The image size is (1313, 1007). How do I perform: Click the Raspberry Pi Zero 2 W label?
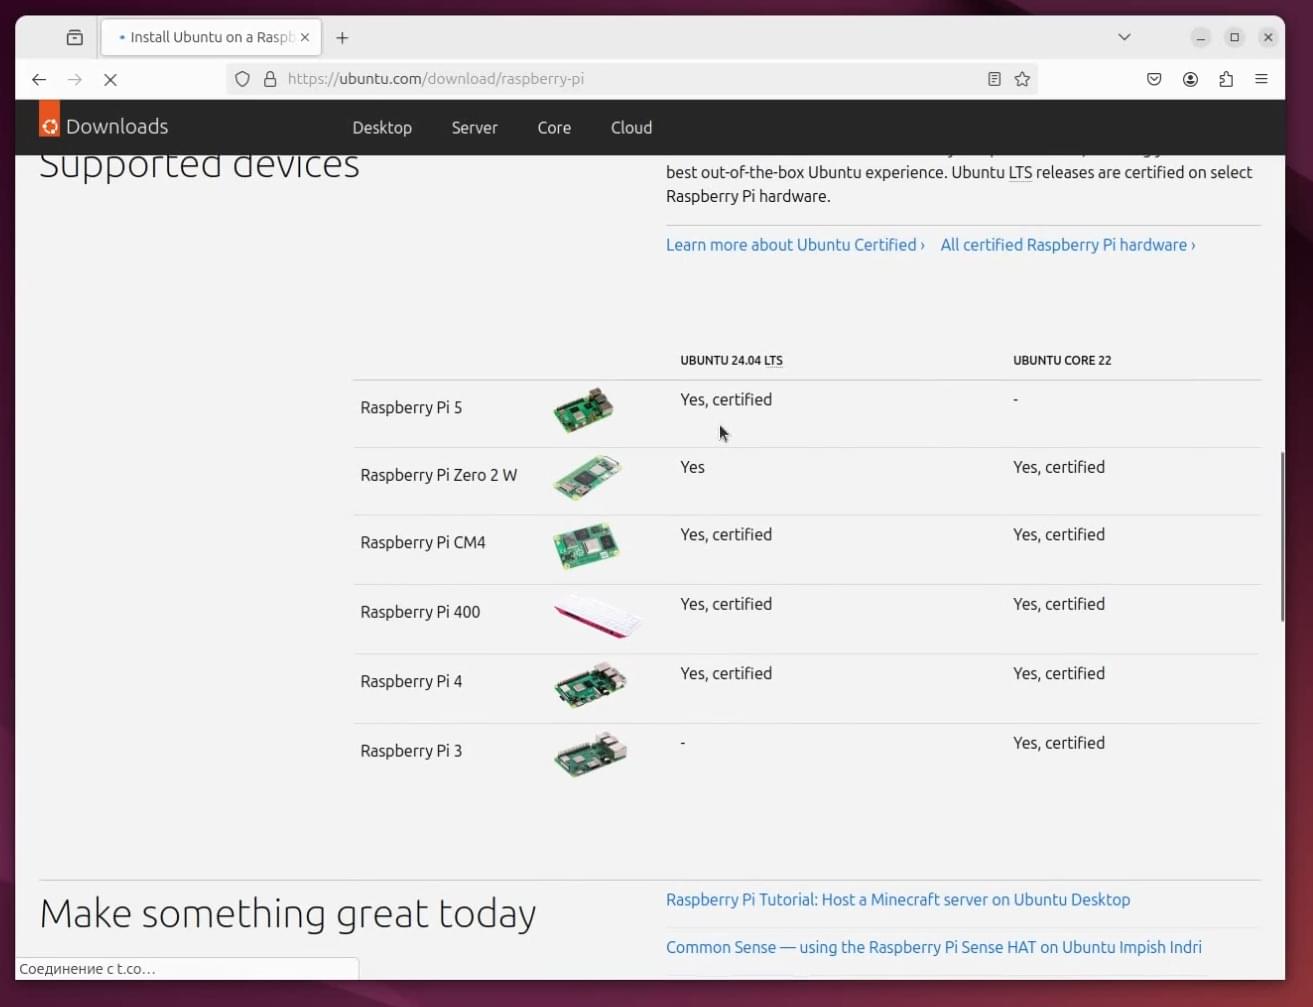(x=439, y=475)
